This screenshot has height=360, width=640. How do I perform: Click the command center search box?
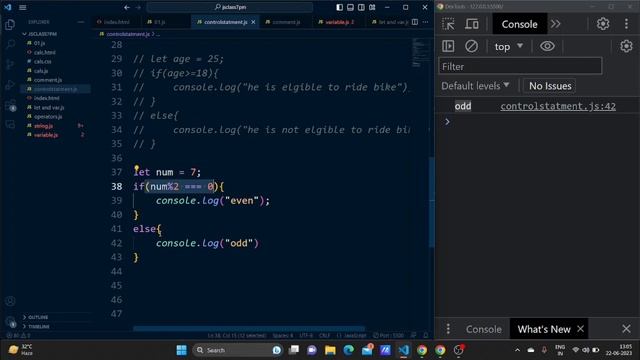point(230,7)
